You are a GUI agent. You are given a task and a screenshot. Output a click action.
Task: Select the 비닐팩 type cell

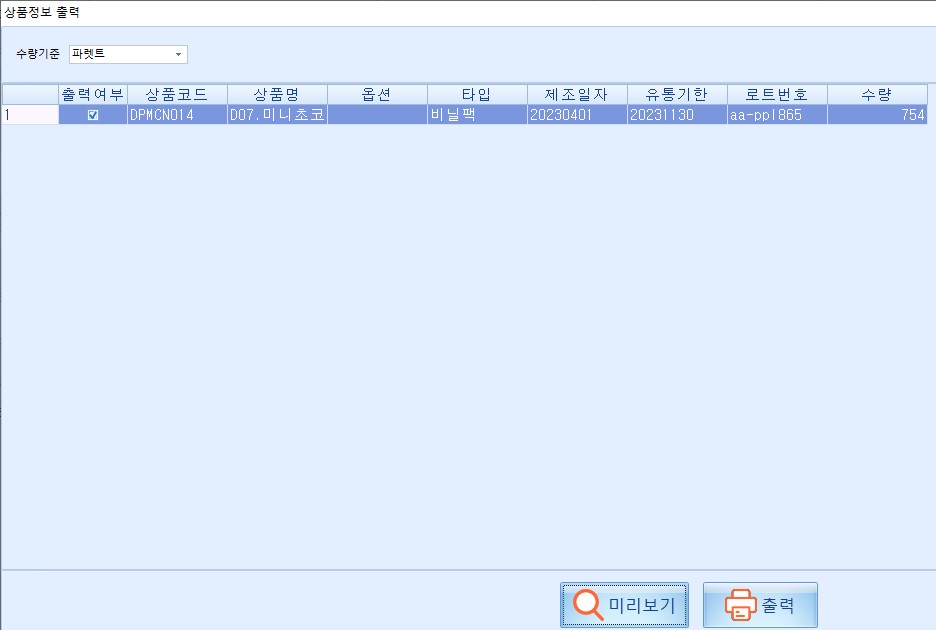click(477, 115)
